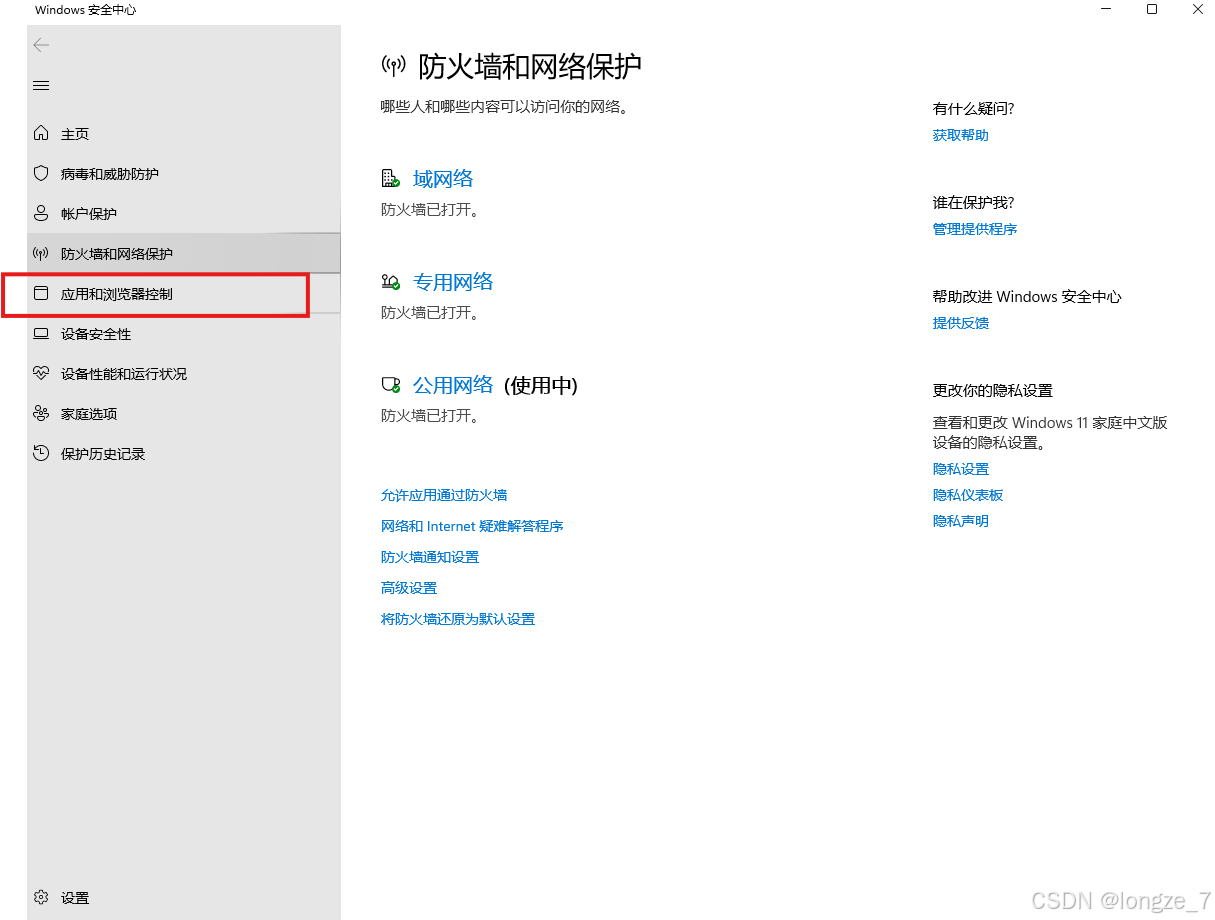Viewport: 1215px width, 920px height.
Task: Click 隐私声明 link
Action: click(x=961, y=521)
